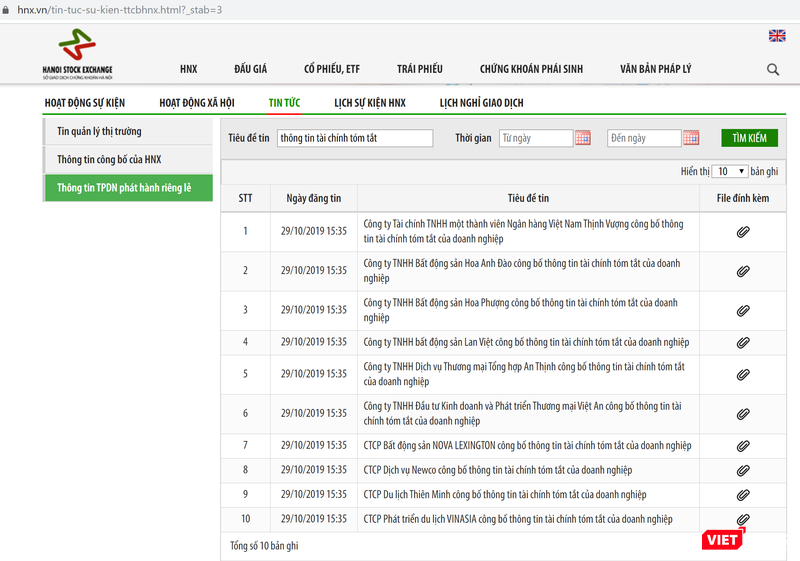
Task: Select the HOẠT ĐỘNG XÃ HỘI tab
Action: coord(198,102)
